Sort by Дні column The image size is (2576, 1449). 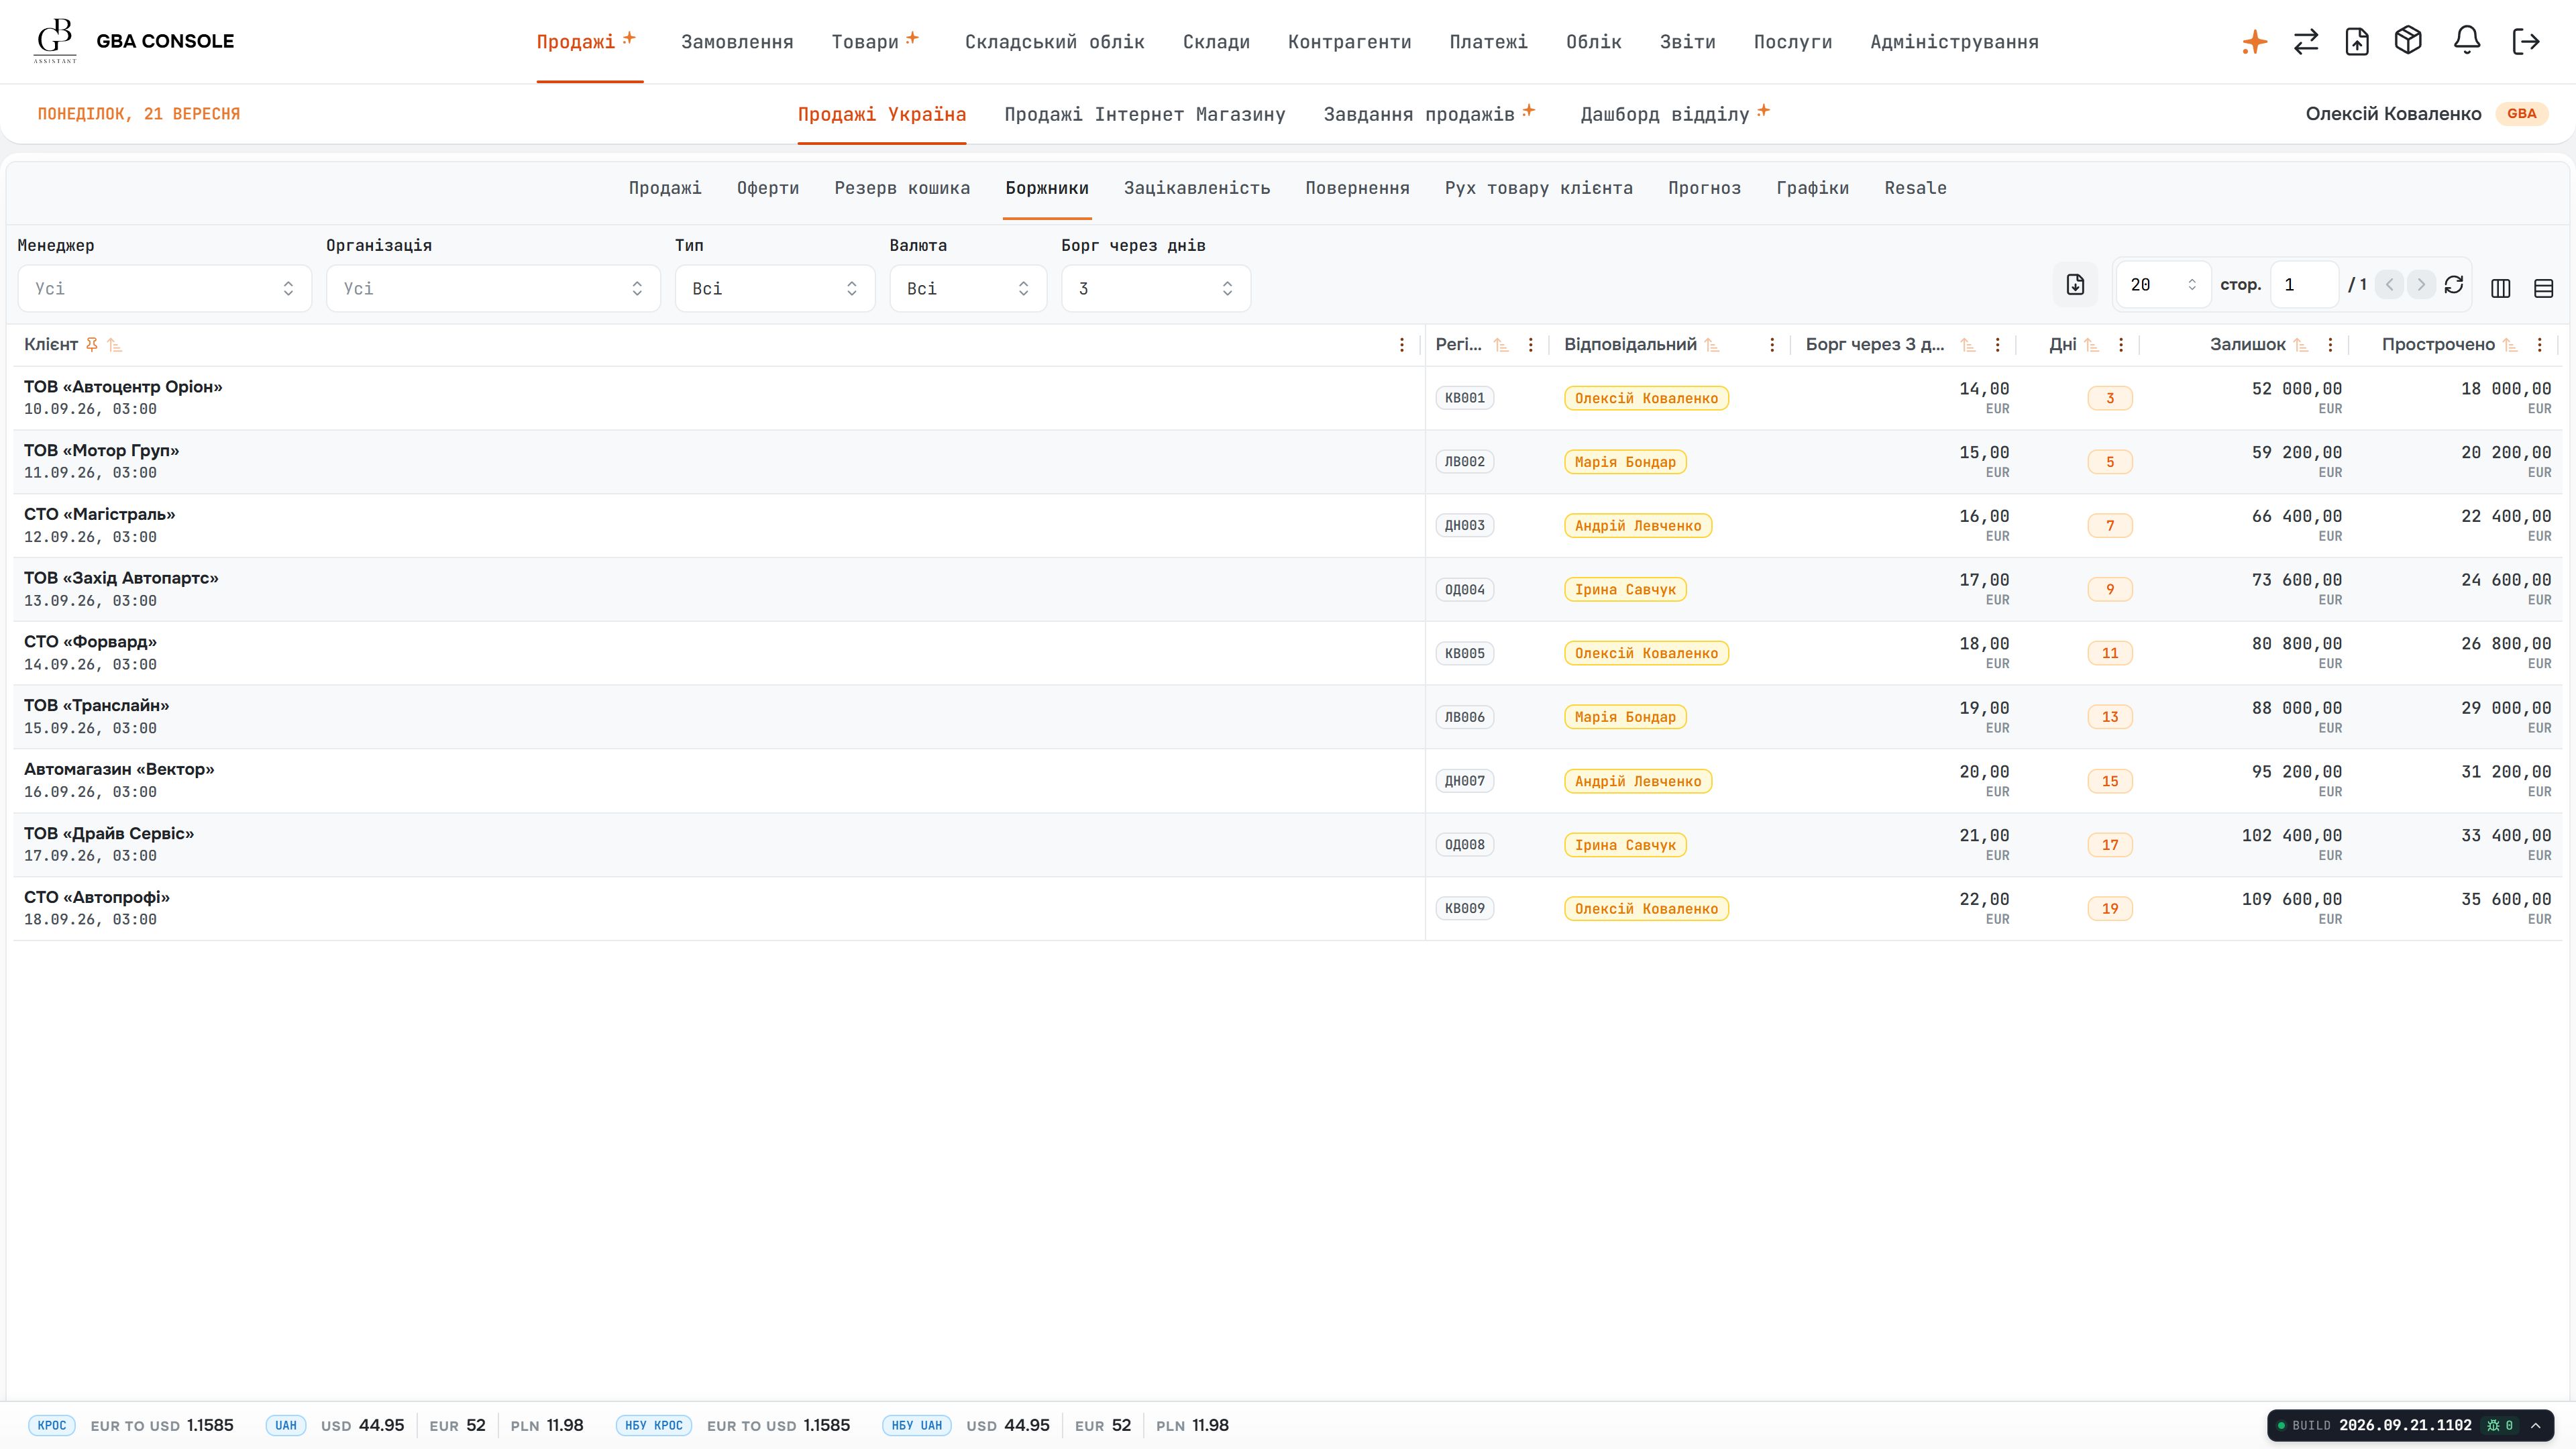(x=2092, y=345)
